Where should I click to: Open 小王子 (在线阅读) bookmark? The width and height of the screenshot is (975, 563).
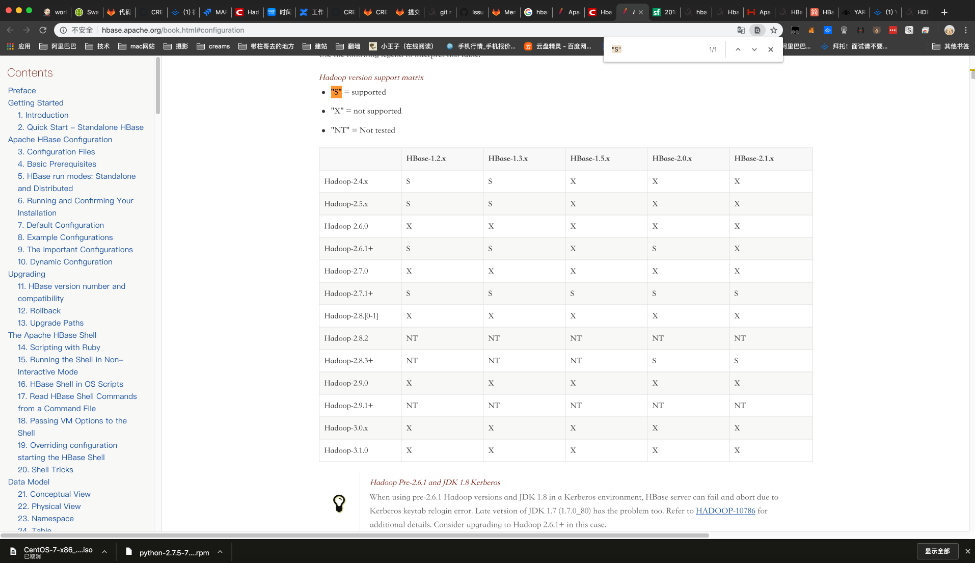click(401, 46)
